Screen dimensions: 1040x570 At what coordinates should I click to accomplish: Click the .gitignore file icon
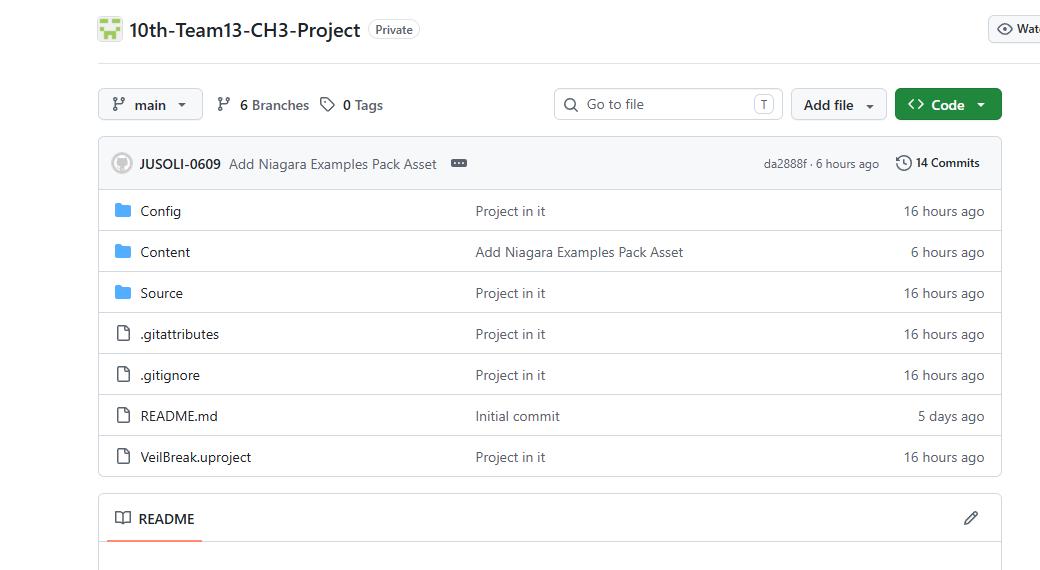pyautogui.click(x=123, y=374)
